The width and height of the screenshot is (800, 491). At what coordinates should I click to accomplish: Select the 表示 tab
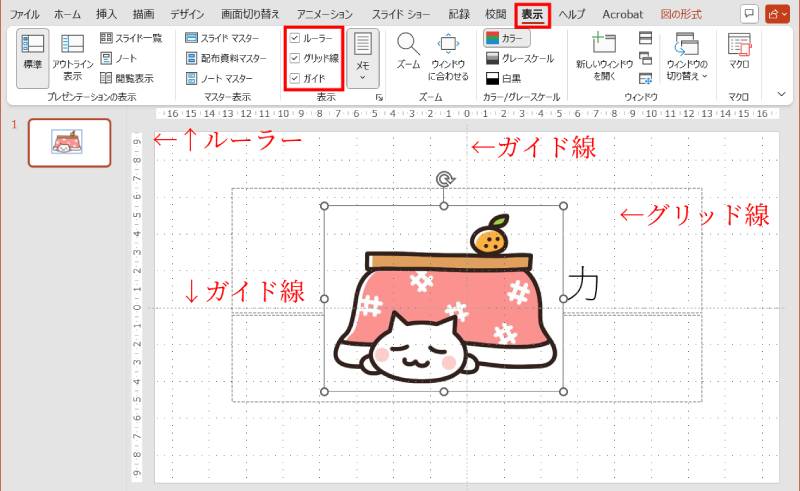pyautogui.click(x=532, y=15)
